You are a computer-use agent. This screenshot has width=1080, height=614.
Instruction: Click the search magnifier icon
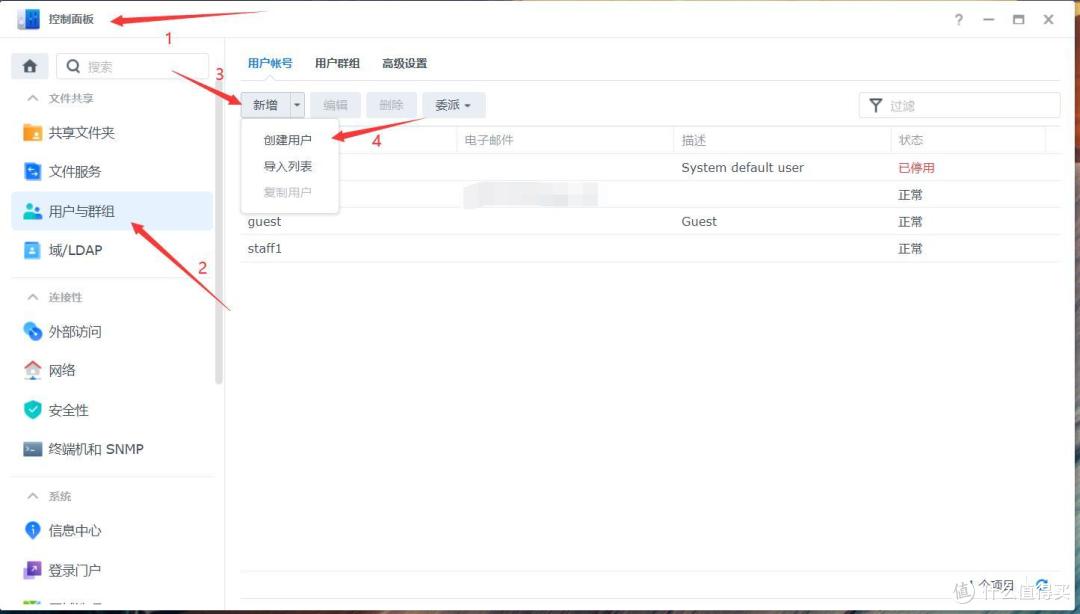click(x=73, y=67)
